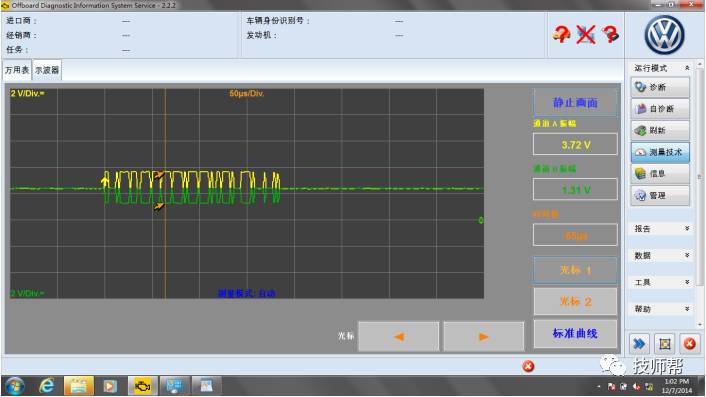Image resolution: width=706 pixels, height=397 pixels.
Task: Click the red exit icon bottom right
Action: coord(689,344)
